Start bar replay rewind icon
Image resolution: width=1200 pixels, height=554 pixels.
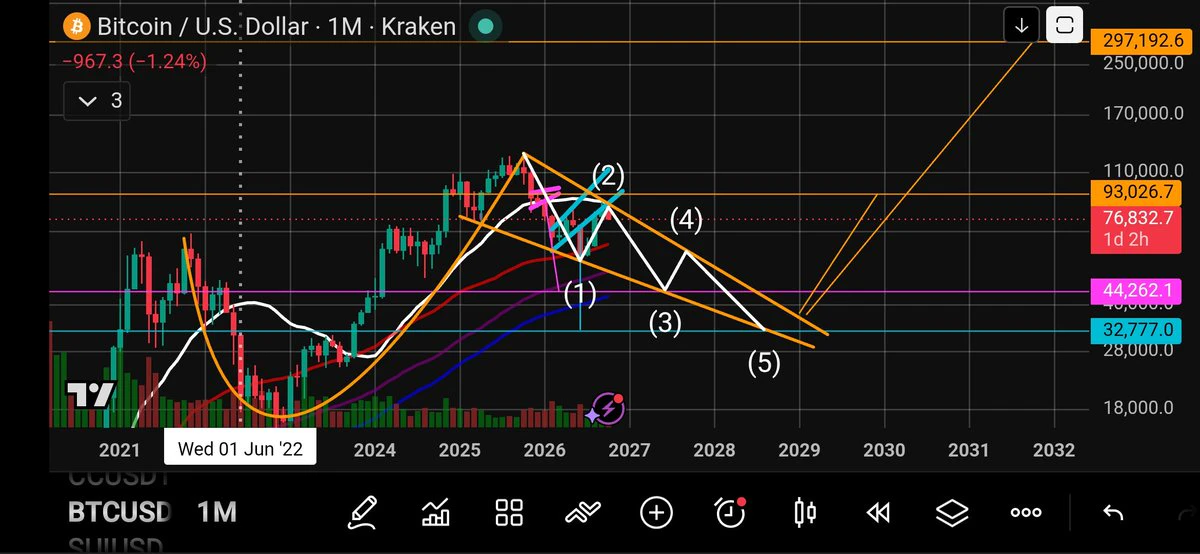[878, 513]
